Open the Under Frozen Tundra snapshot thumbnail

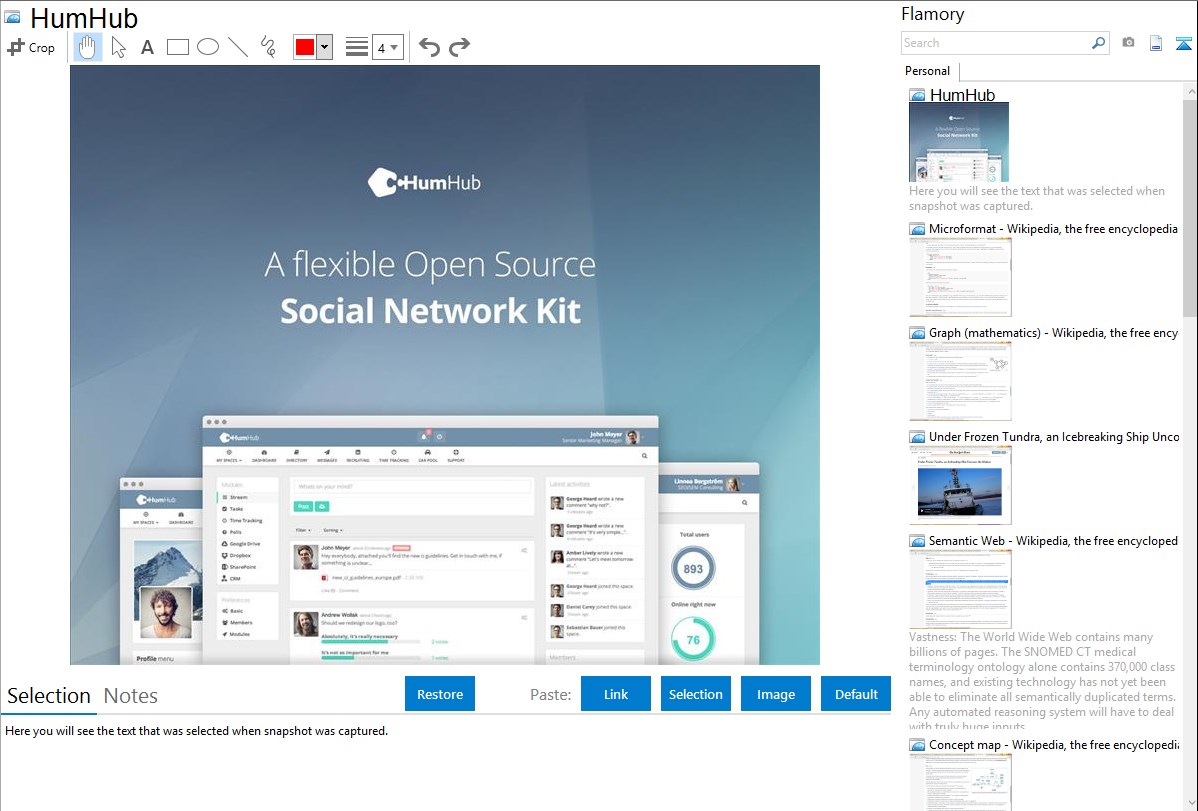pyautogui.click(x=960, y=485)
